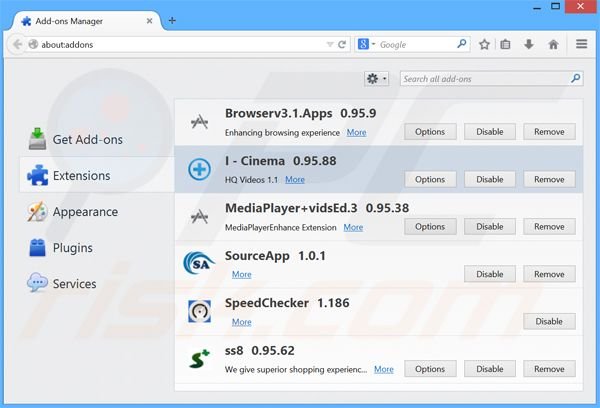Open More link for SpeedChecker
Screen dimensions: 600x408
(241, 322)
